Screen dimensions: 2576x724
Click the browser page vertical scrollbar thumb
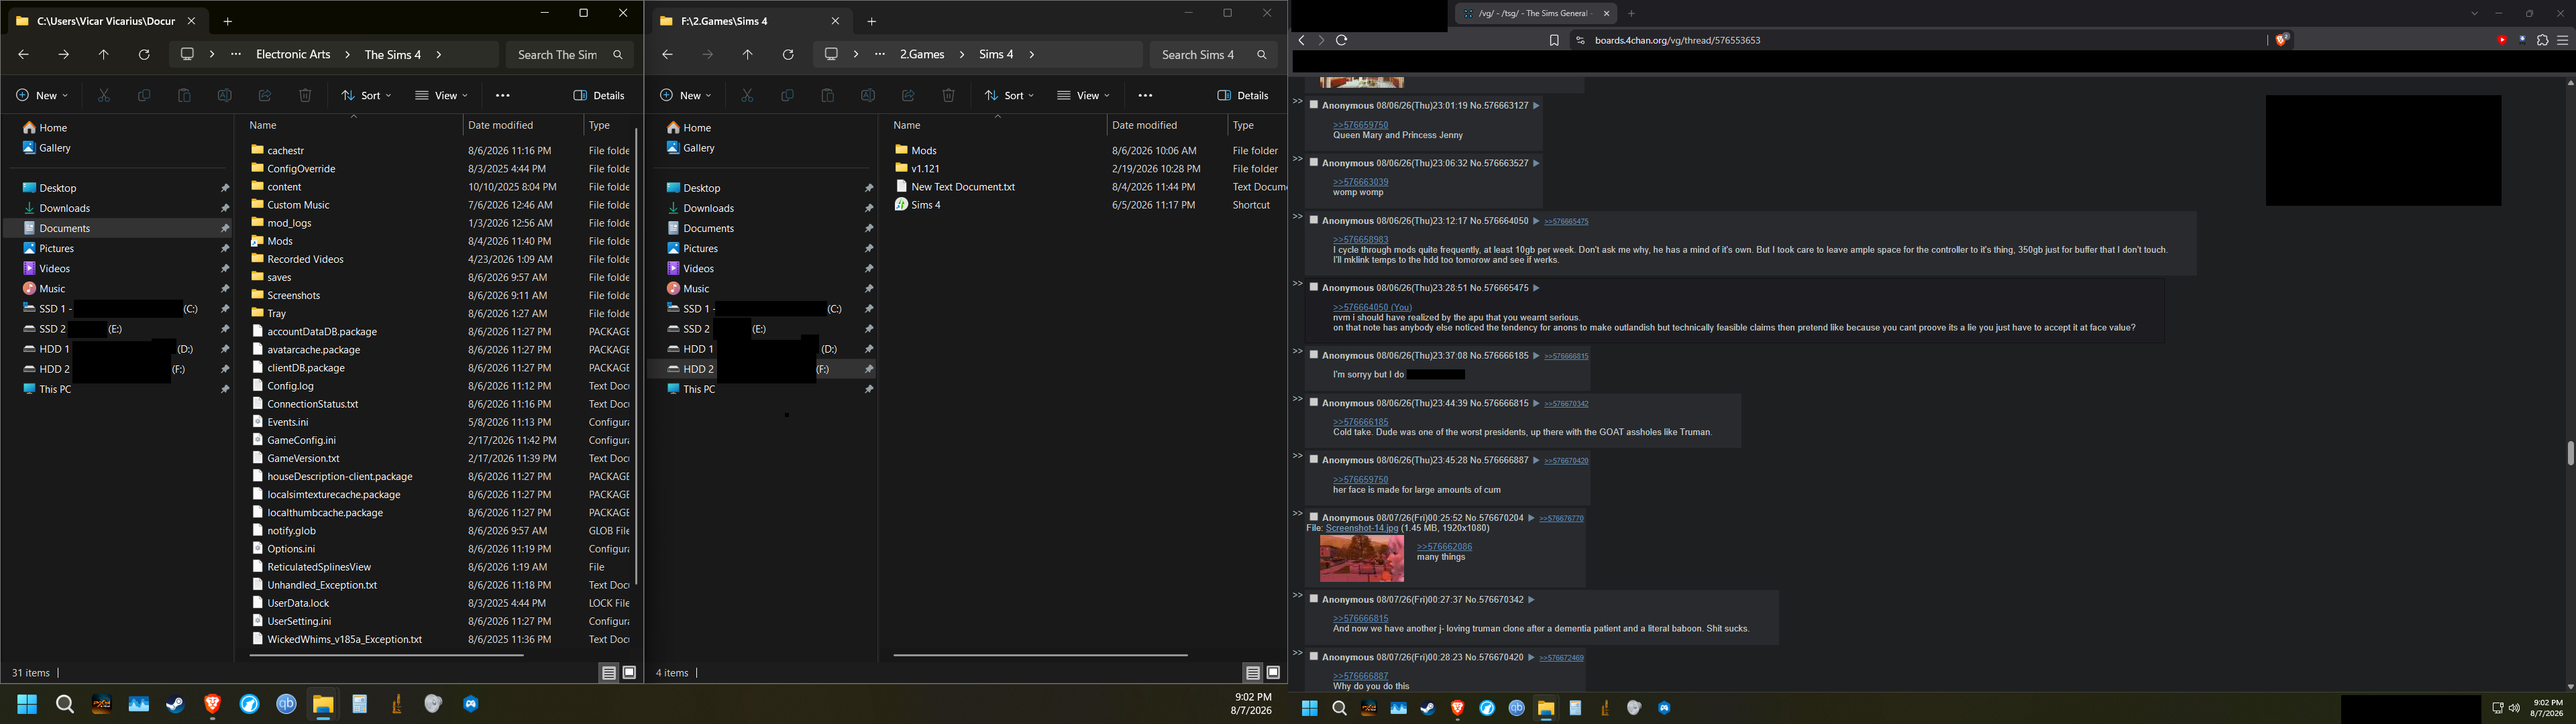pyautogui.click(x=2570, y=453)
